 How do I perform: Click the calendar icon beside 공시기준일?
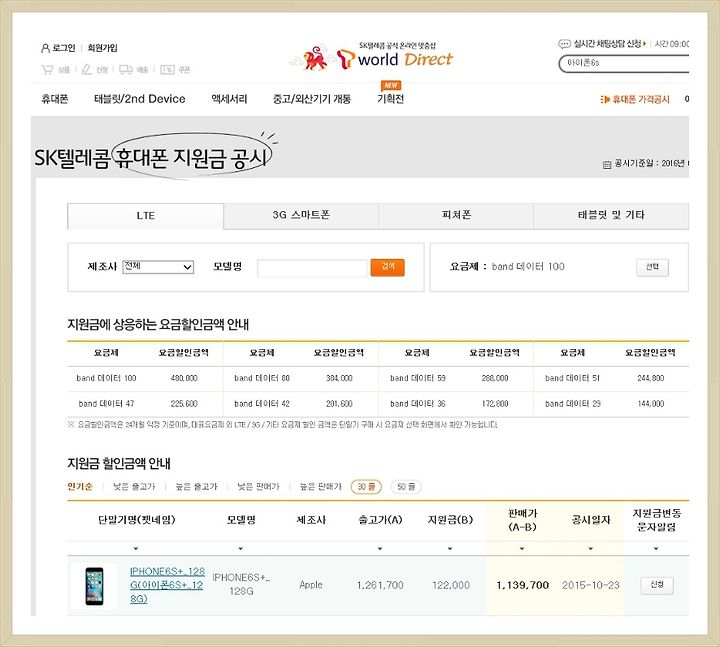[x=607, y=164]
